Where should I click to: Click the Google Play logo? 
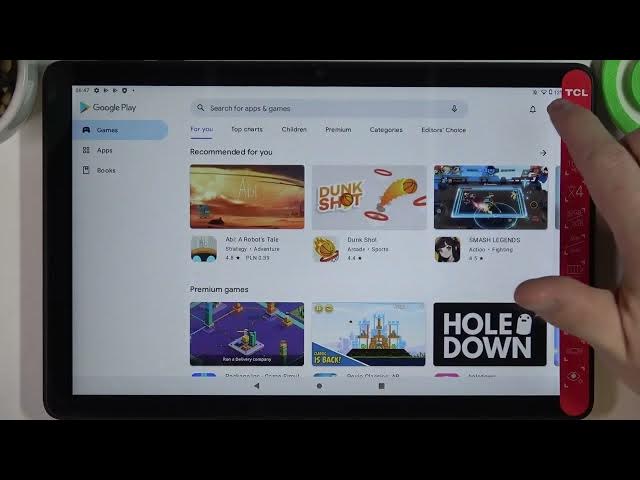pos(108,107)
